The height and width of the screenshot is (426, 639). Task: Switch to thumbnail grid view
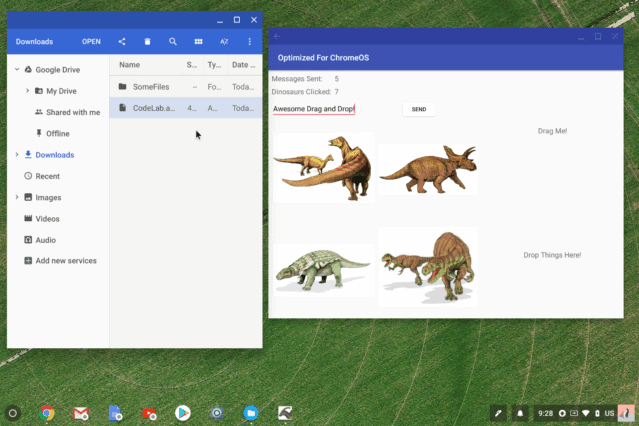click(198, 42)
